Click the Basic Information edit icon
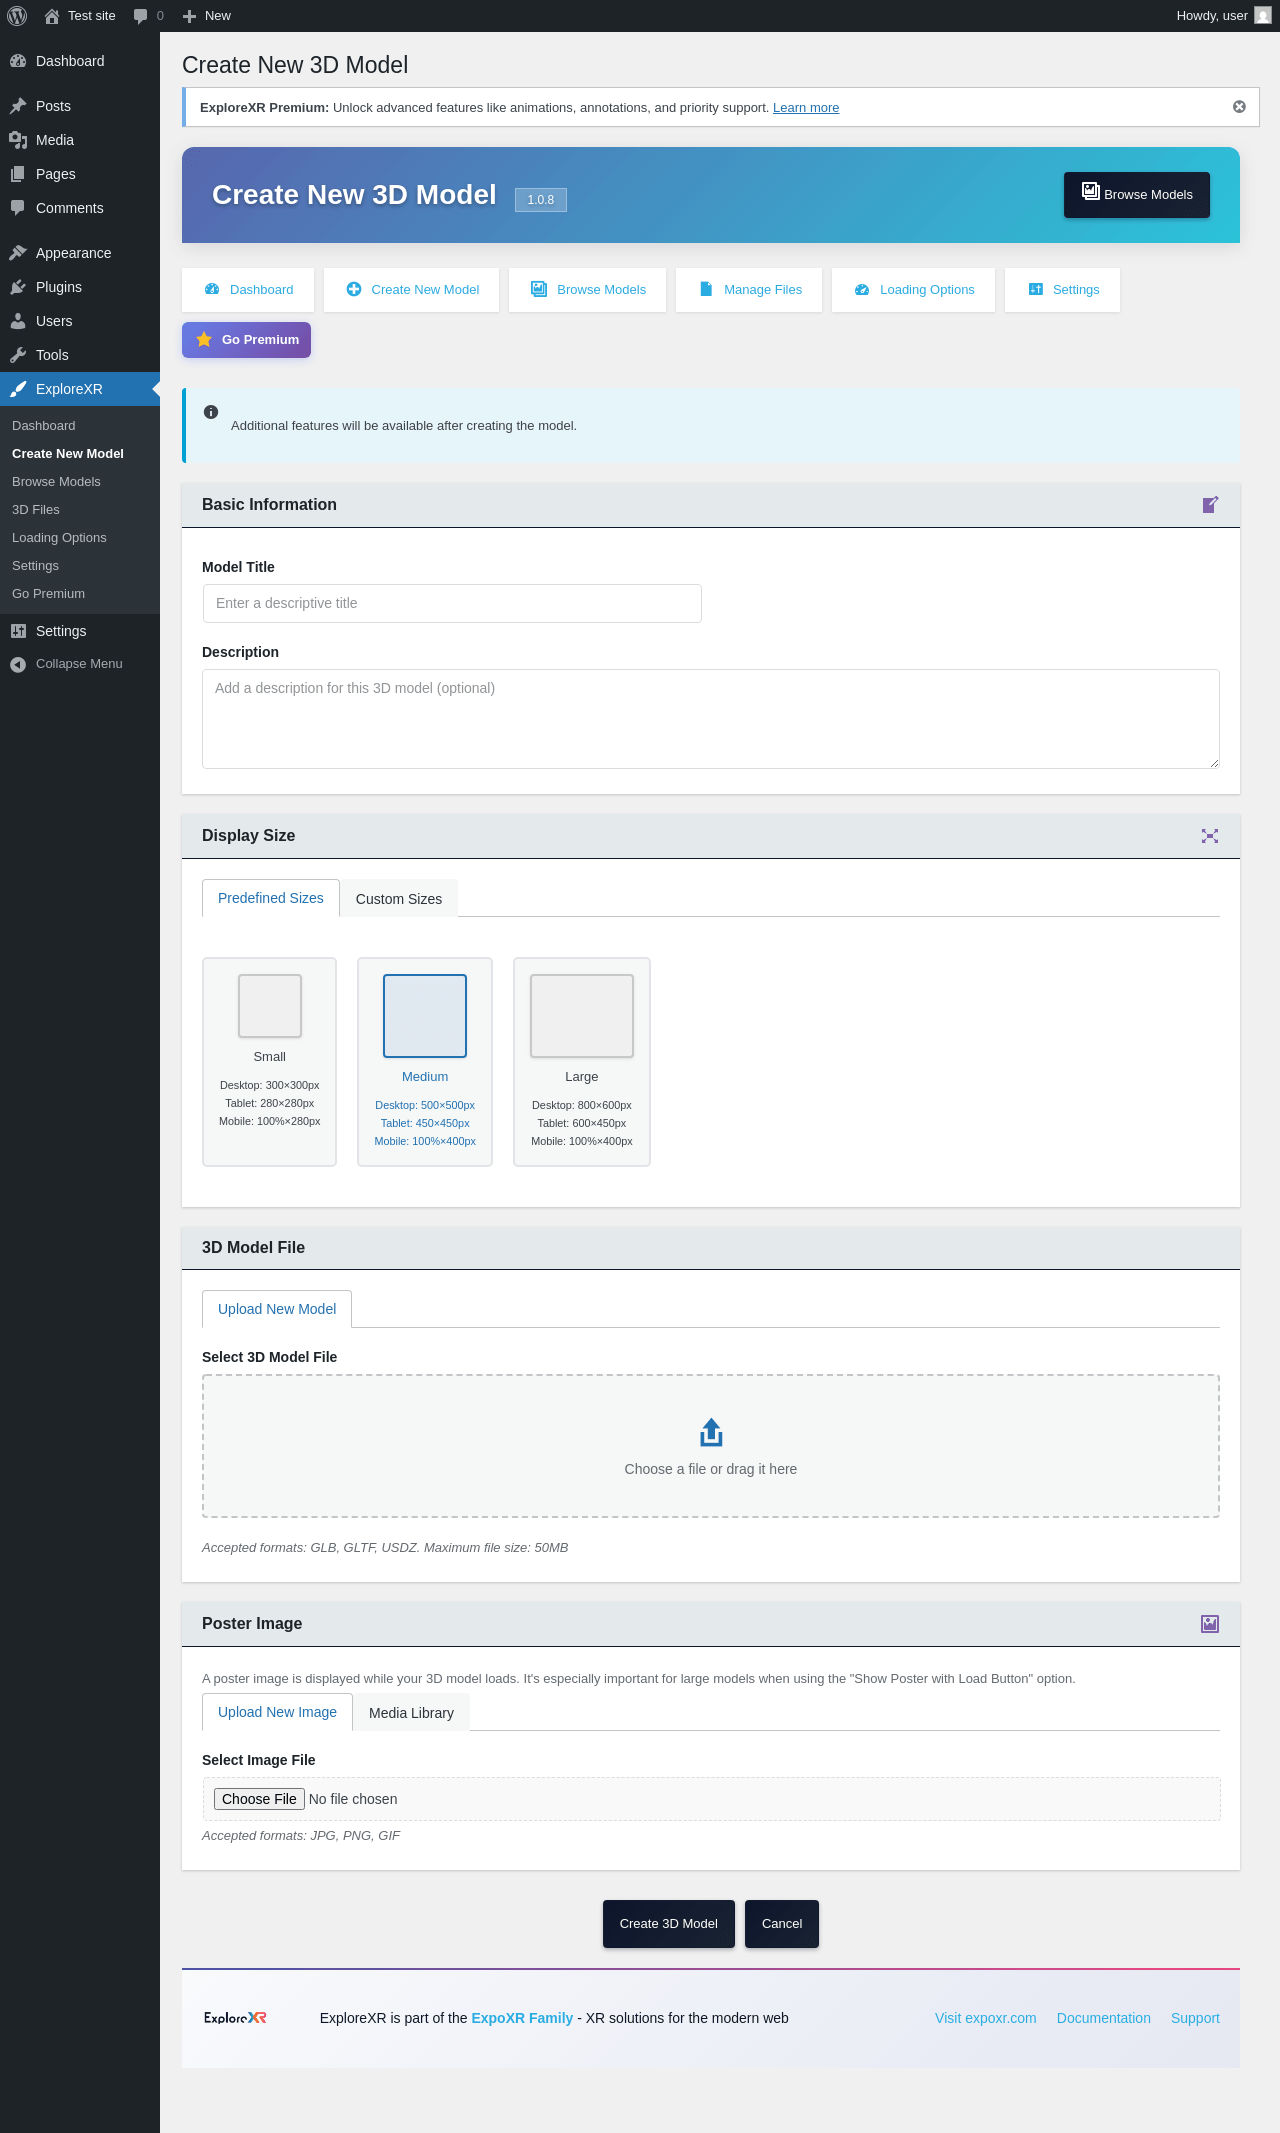1280x2133 pixels. coord(1210,505)
